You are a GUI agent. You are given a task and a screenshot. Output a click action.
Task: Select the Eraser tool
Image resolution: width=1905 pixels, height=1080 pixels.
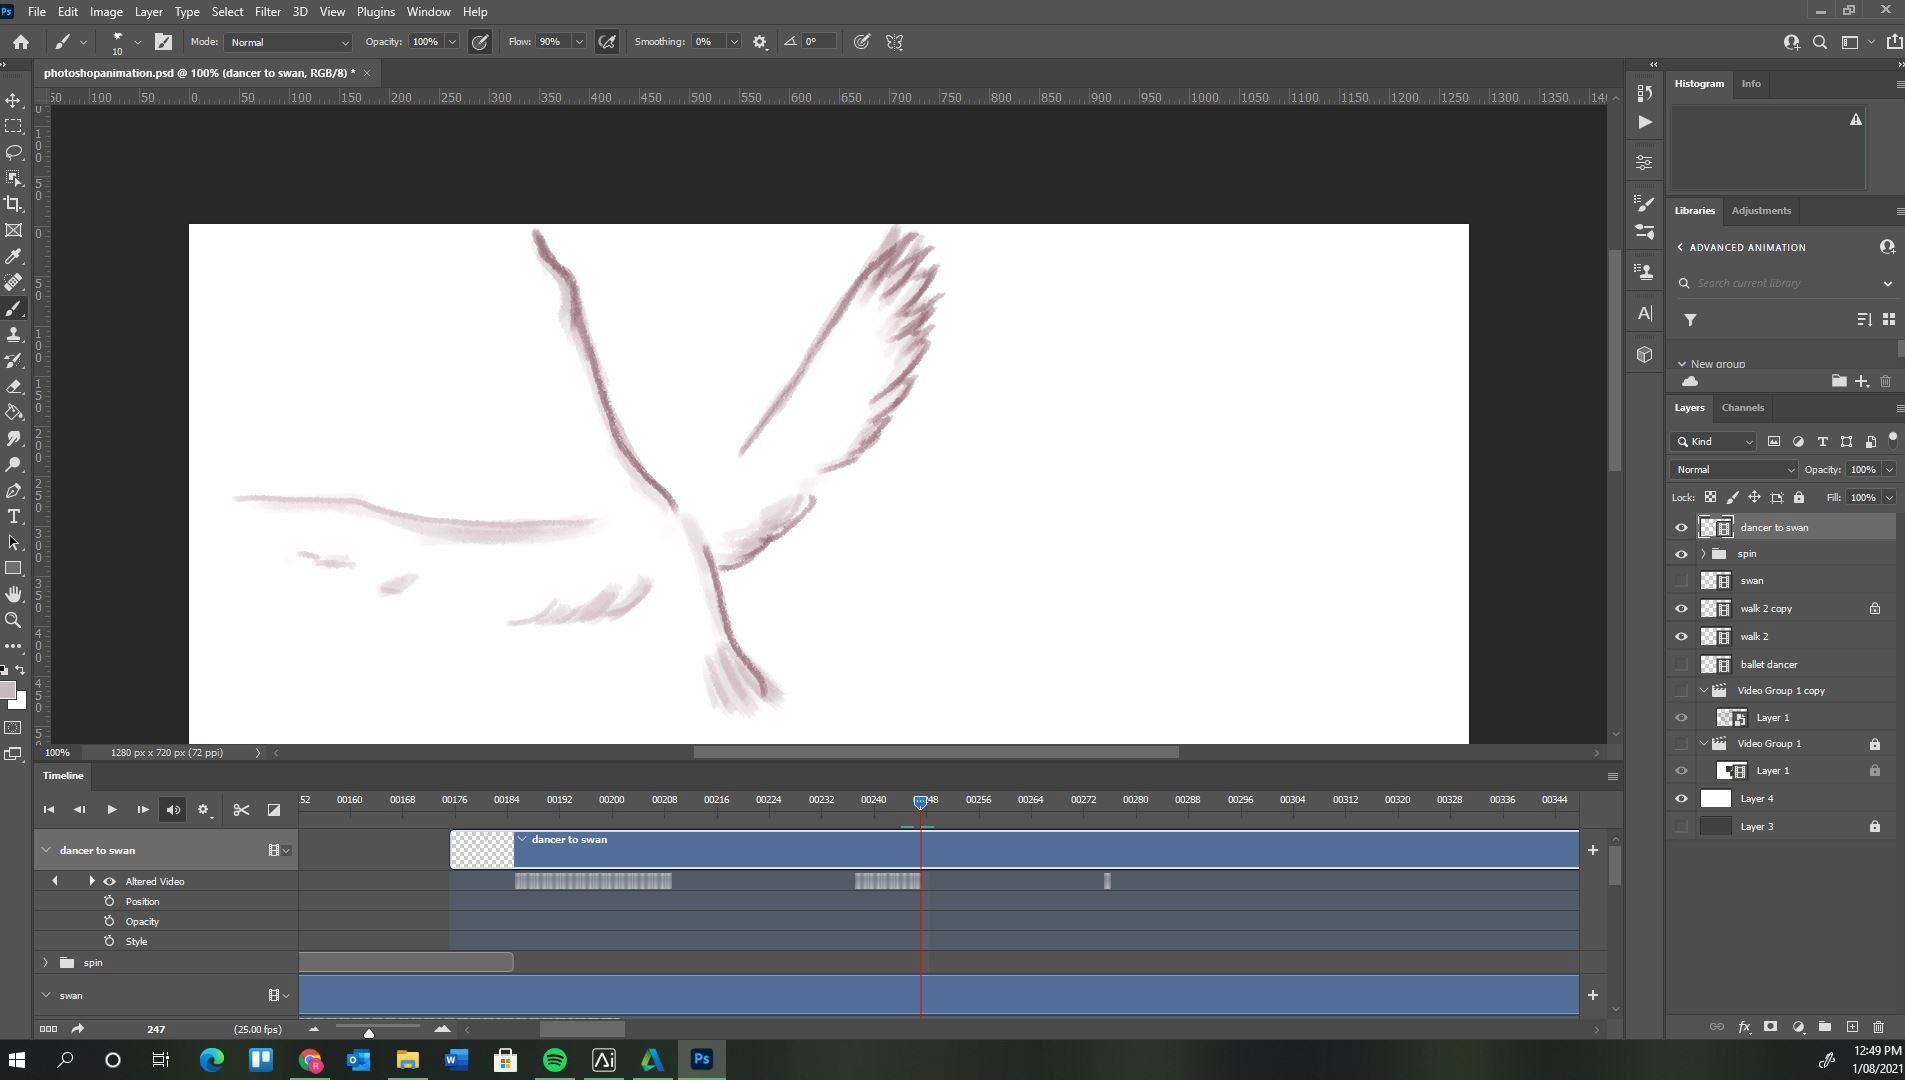click(x=14, y=386)
